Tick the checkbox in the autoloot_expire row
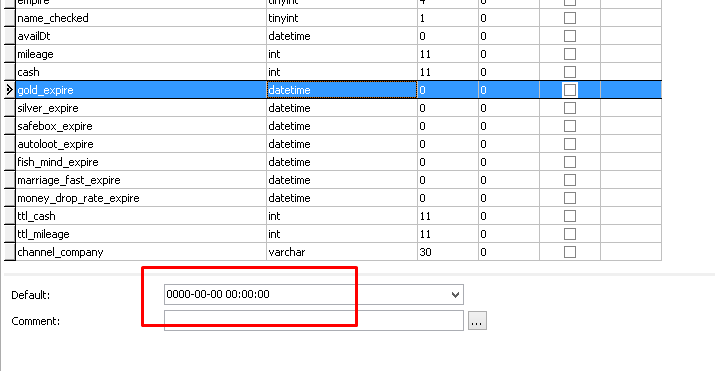The height and width of the screenshot is (371, 715). point(570,144)
